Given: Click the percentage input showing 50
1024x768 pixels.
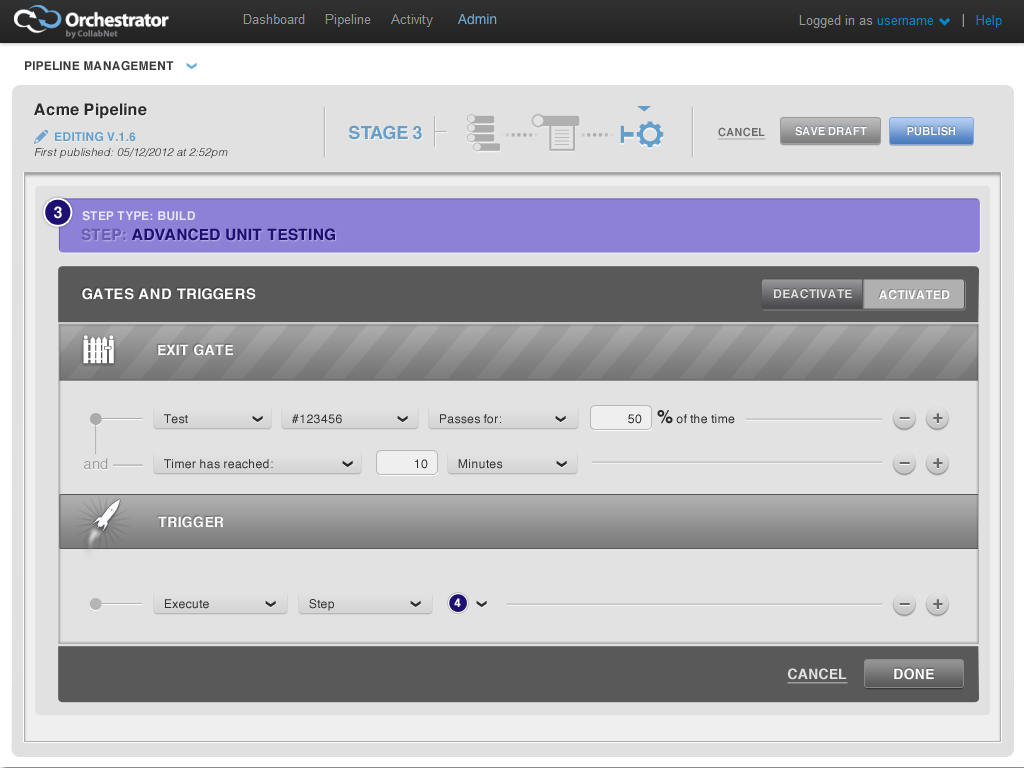Looking at the screenshot, I should (x=620, y=418).
